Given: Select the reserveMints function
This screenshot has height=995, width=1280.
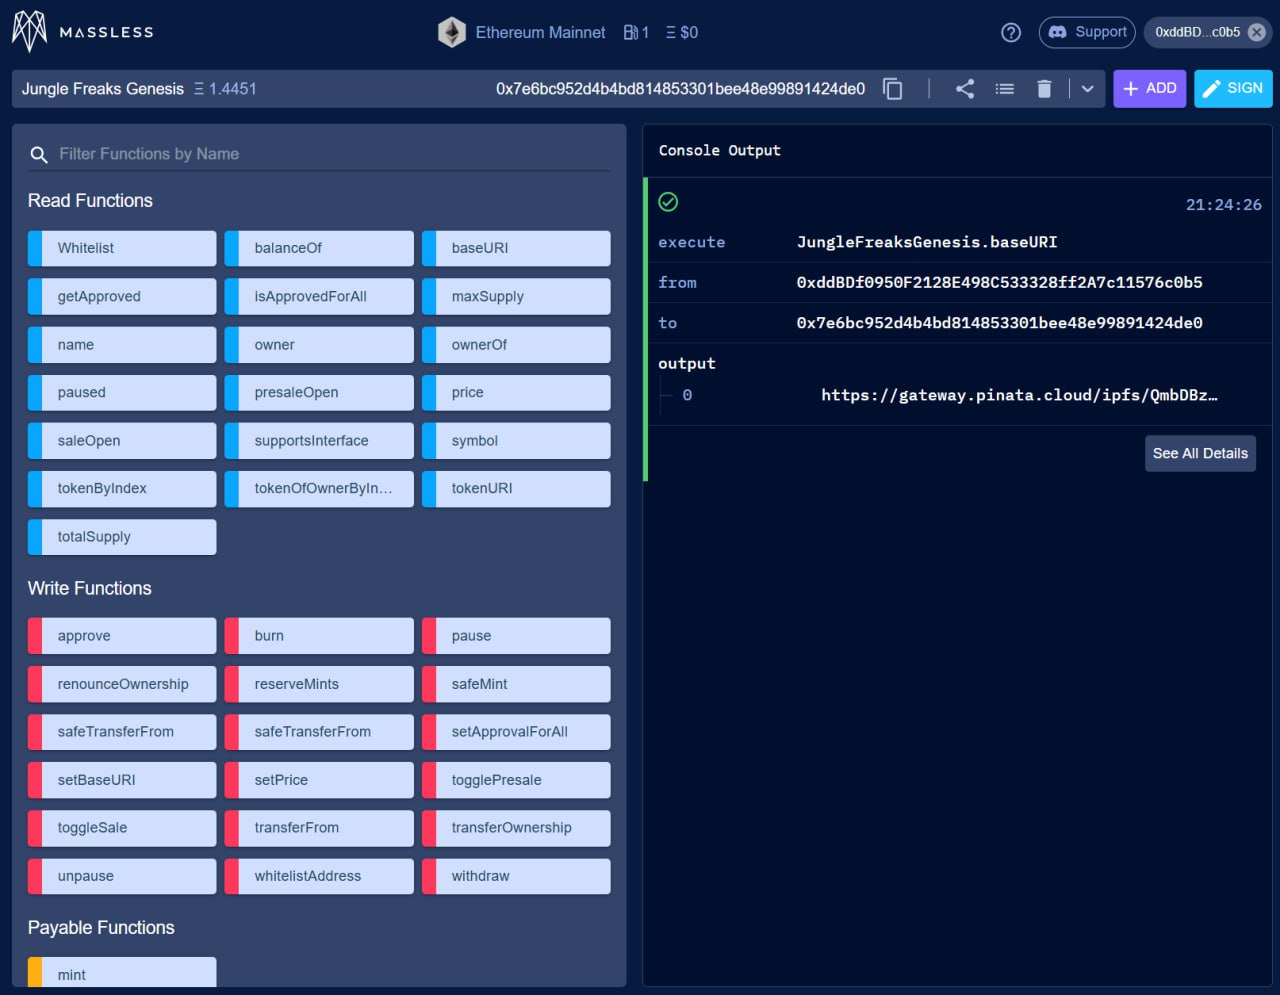Looking at the screenshot, I should pos(319,684).
